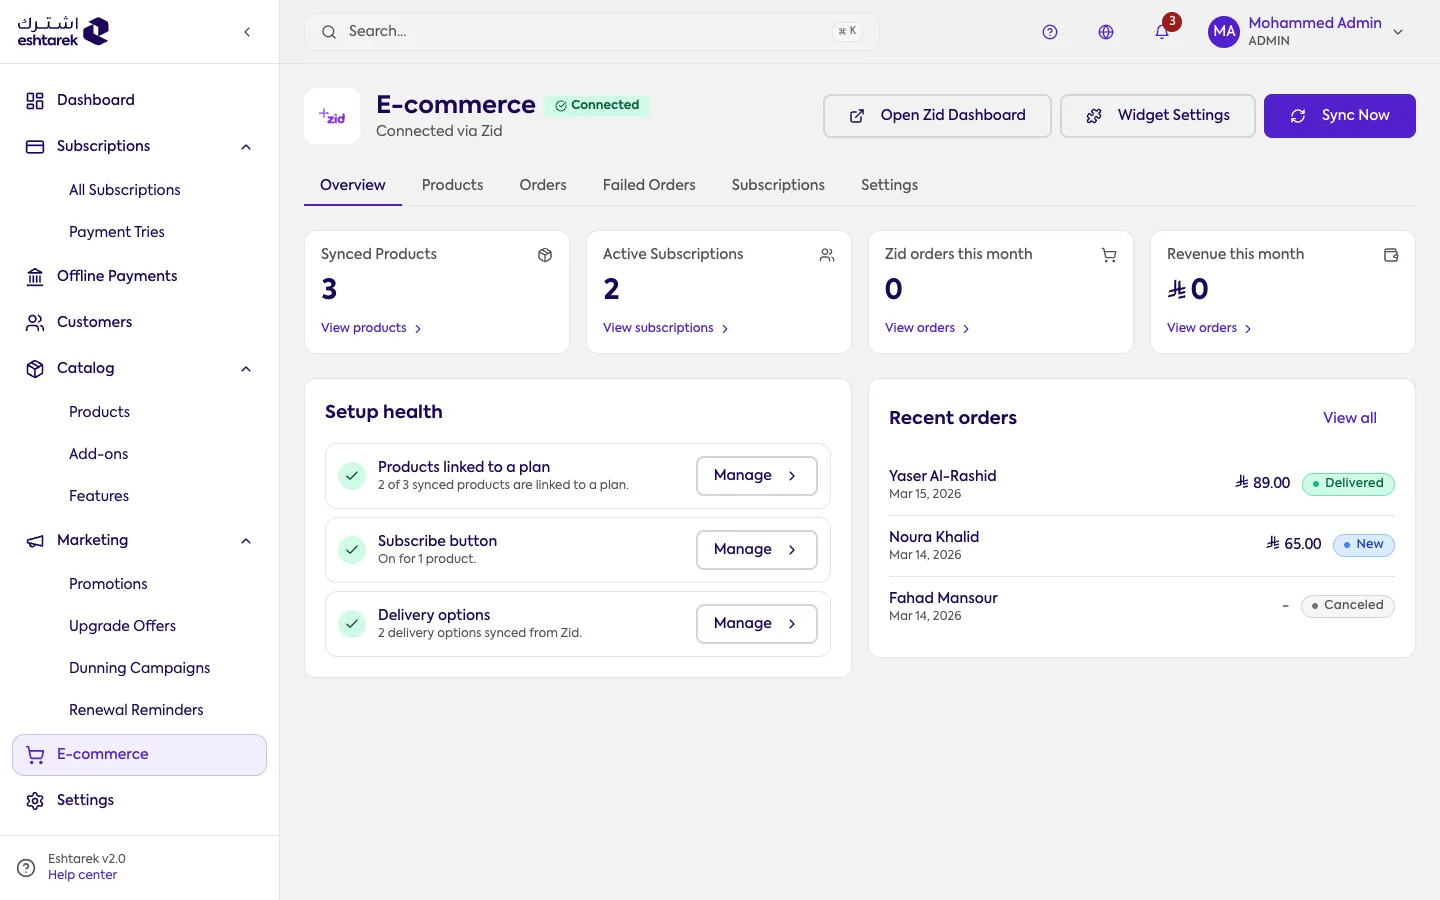Collapse the Catalog menu chevron
The height and width of the screenshot is (900, 1440).
tap(246, 369)
